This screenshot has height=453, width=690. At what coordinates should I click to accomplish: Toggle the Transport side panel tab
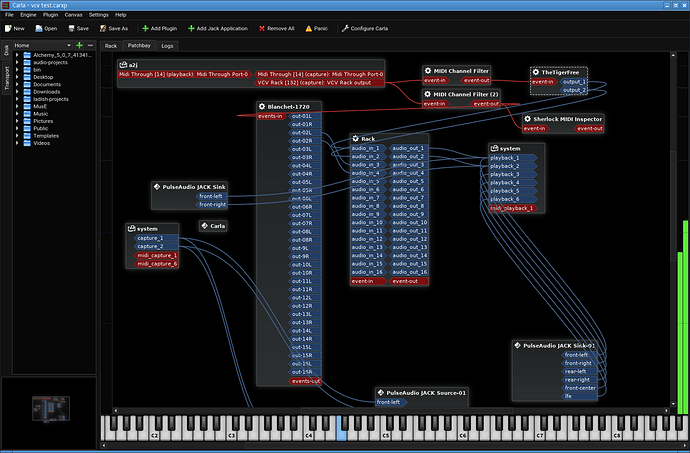(6, 78)
